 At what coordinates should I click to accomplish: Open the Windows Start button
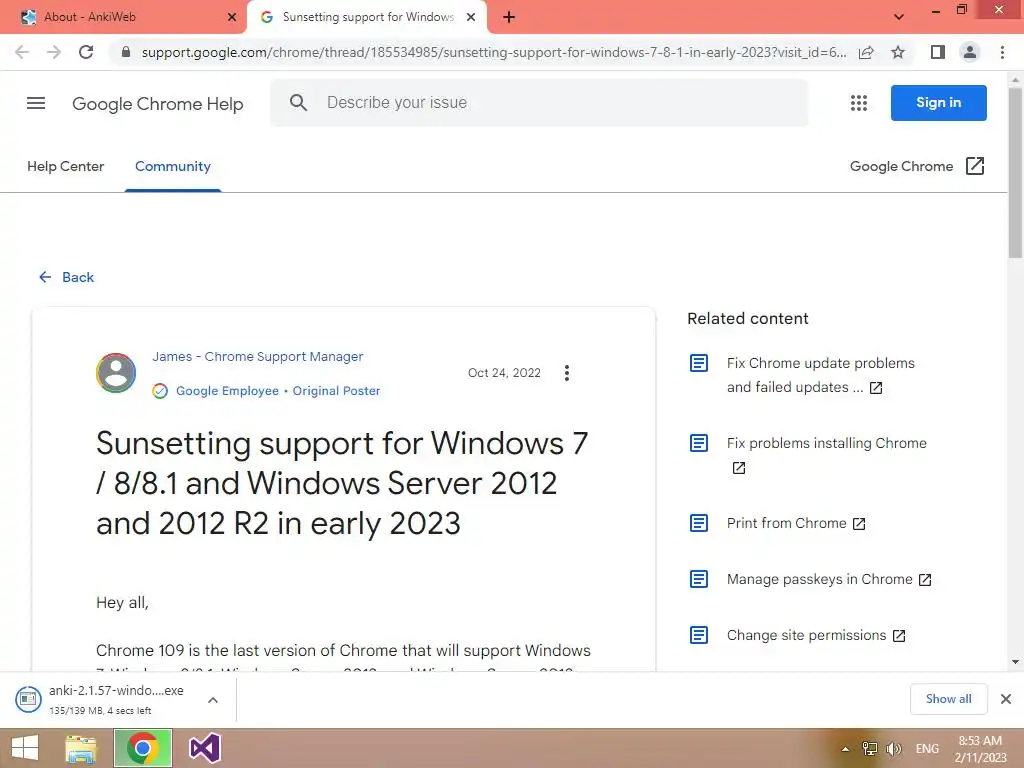click(25, 748)
